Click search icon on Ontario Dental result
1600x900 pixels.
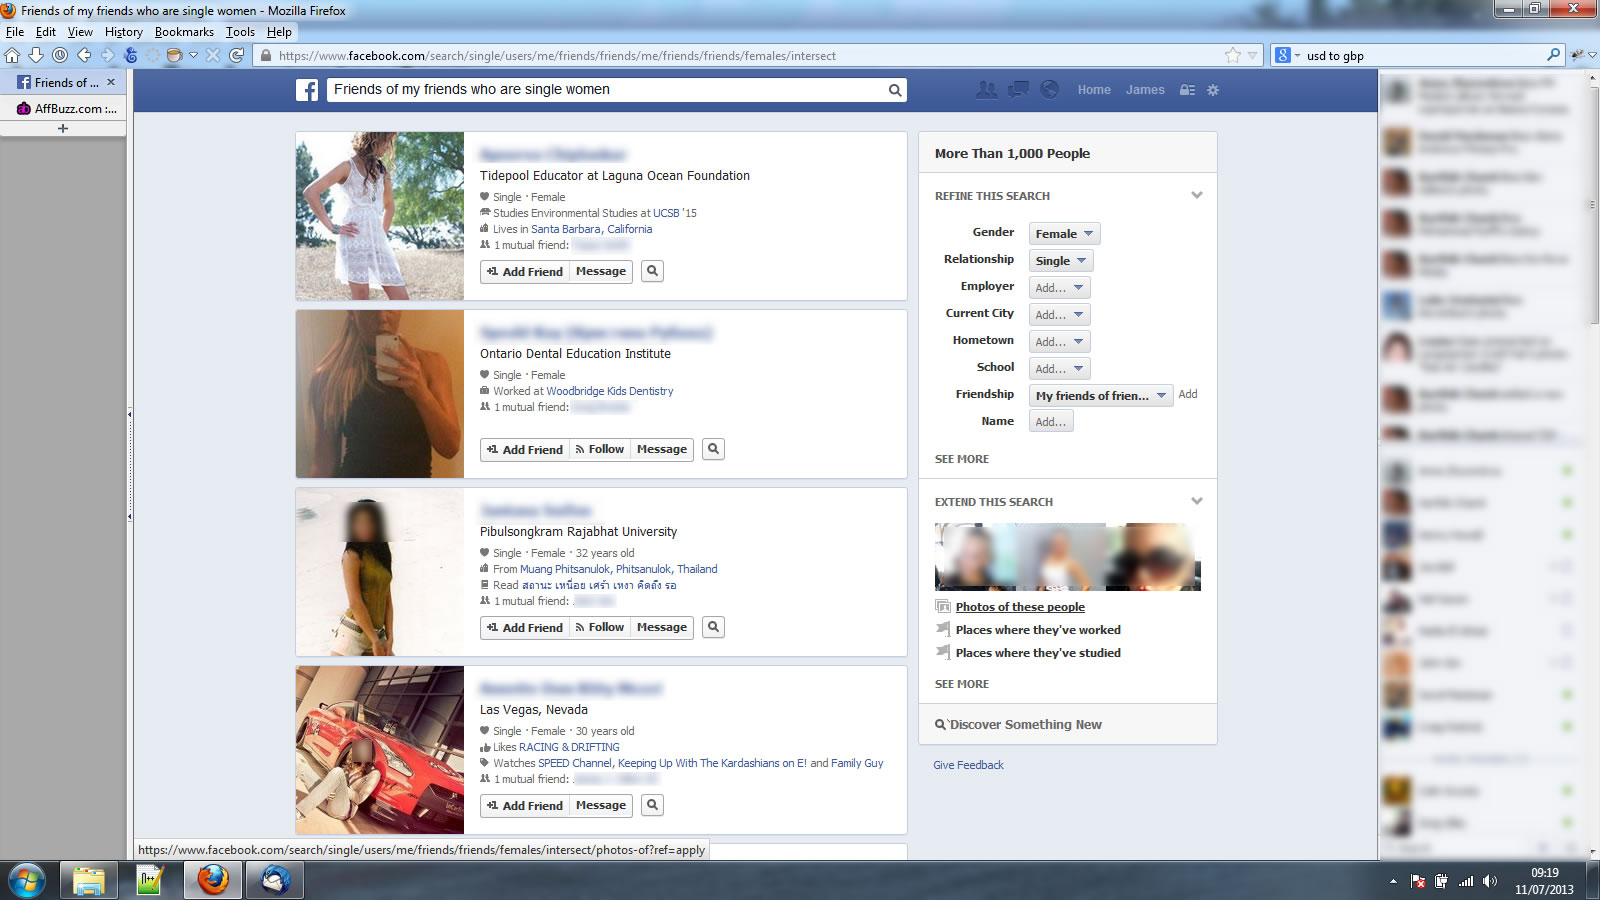tap(713, 449)
